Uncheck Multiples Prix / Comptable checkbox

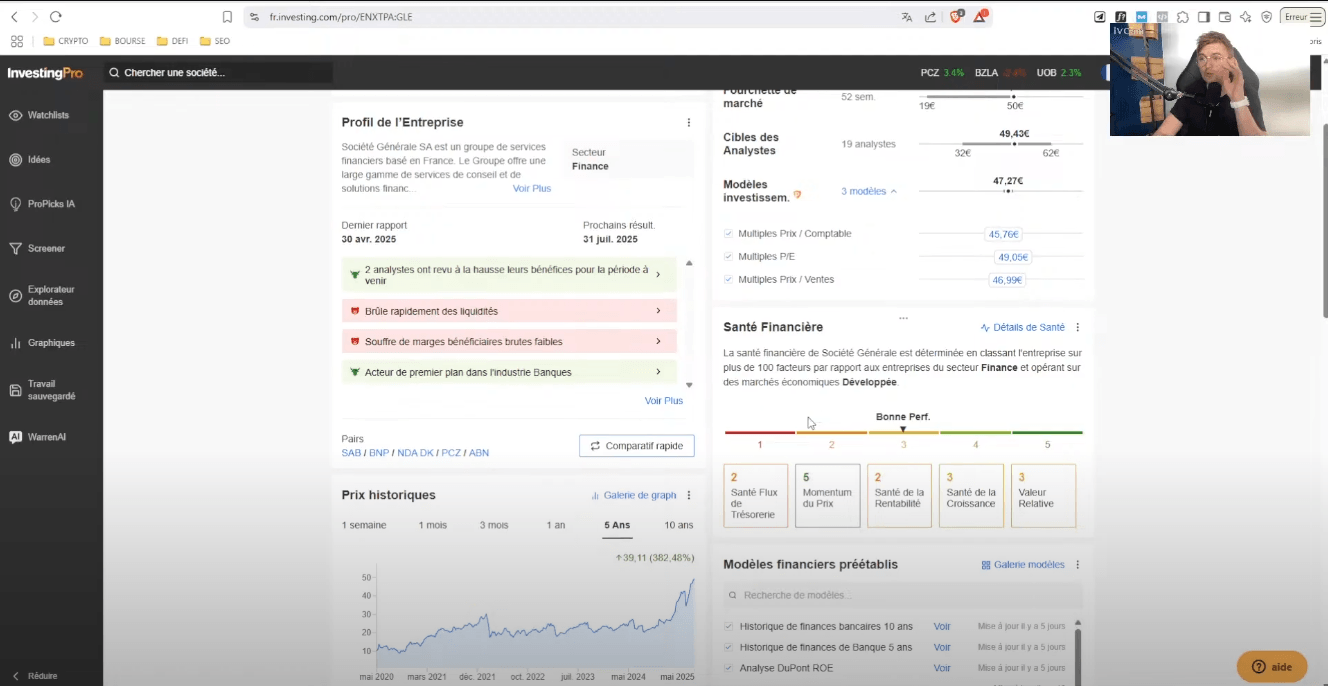click(728, 234)
